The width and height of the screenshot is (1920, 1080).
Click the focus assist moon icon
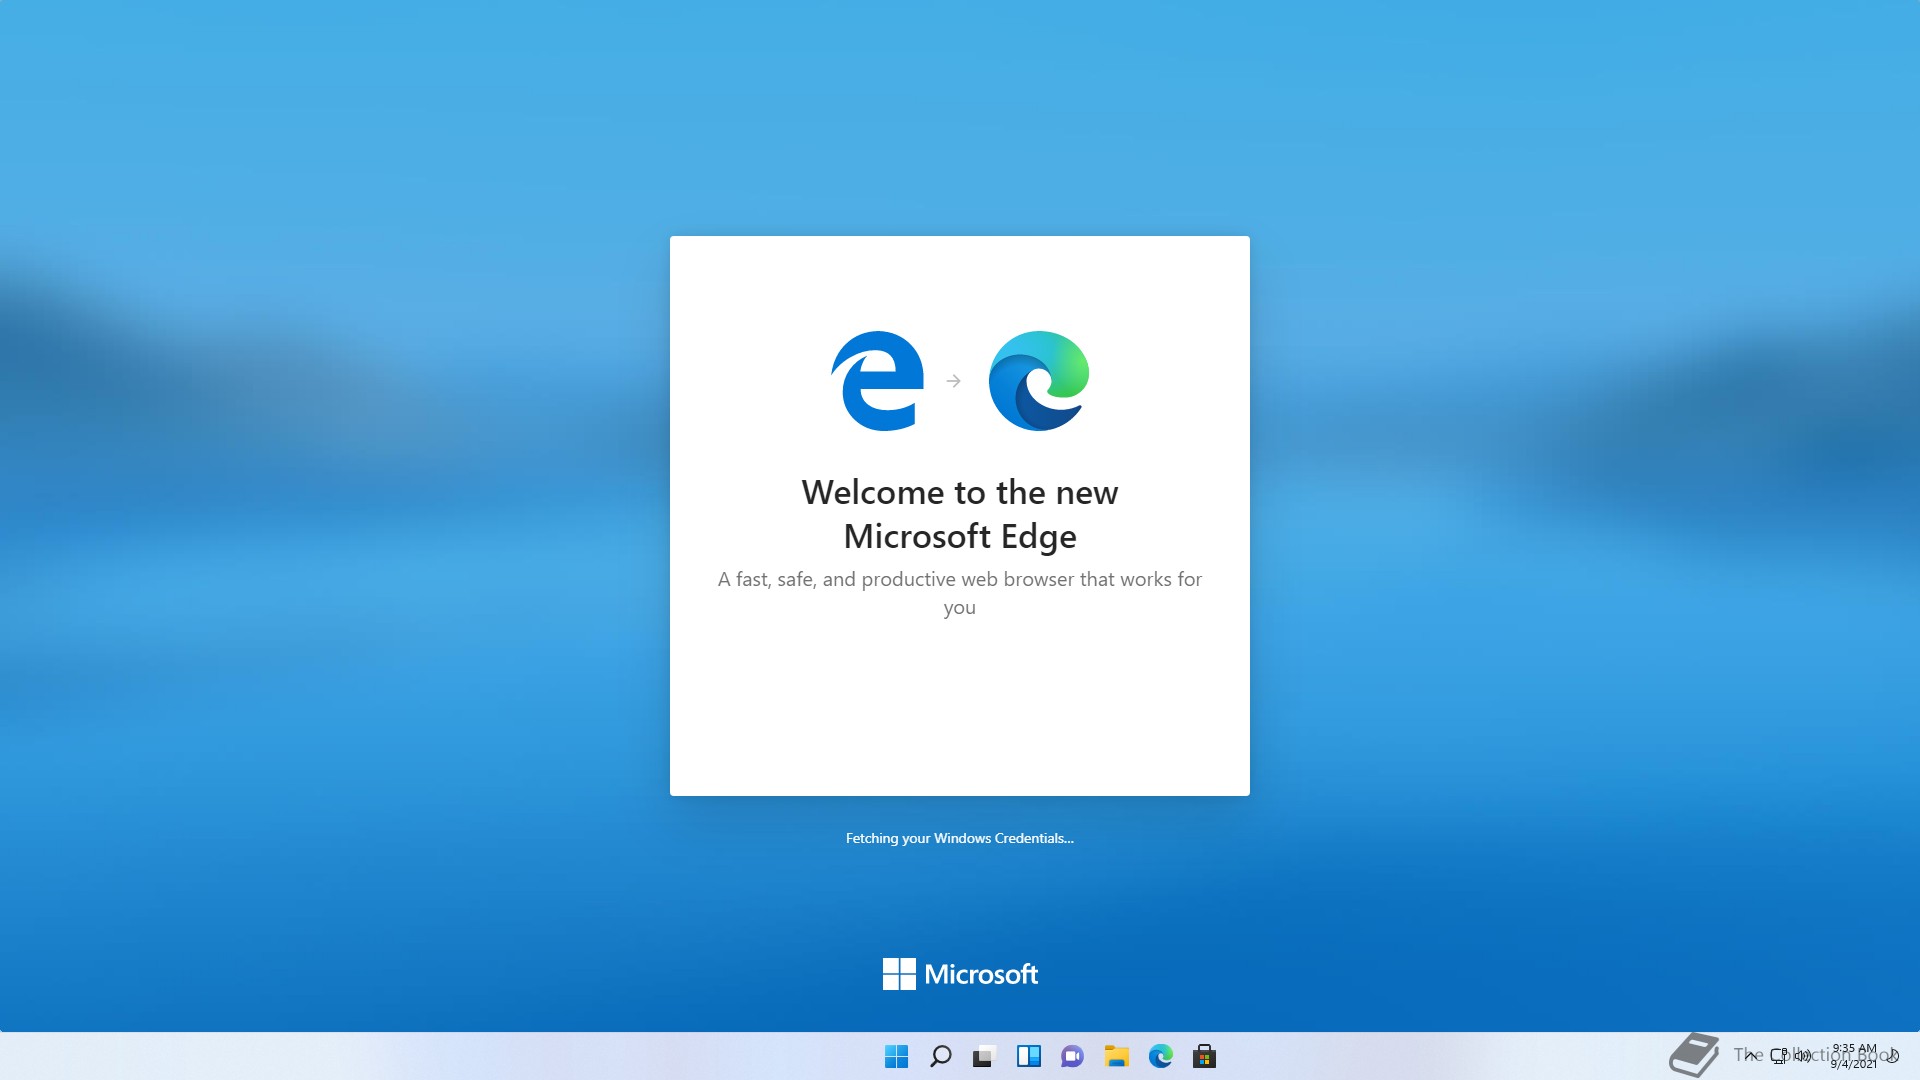point(1893,1055)
